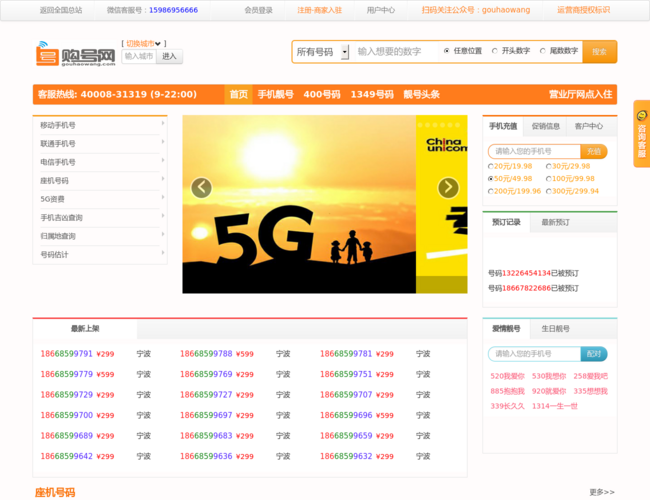The width and height of the screenshot is (650, 500).
Task: Open phone number 18668599791 listing
Action: pyautogui.click(x=66, y=354)
